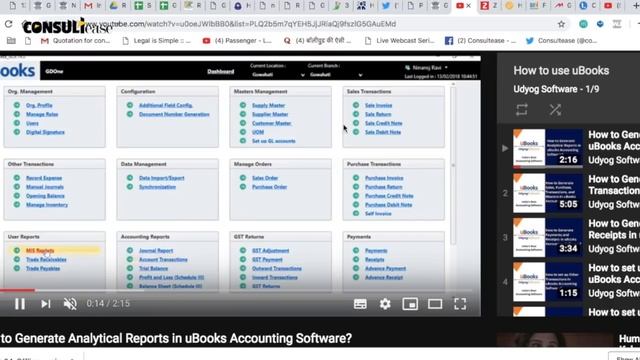Image resolution: width=640 pixels, height=360 pixels.
Task: Open Consultease Twitter bookmark
Action: (x=561, y=41)
